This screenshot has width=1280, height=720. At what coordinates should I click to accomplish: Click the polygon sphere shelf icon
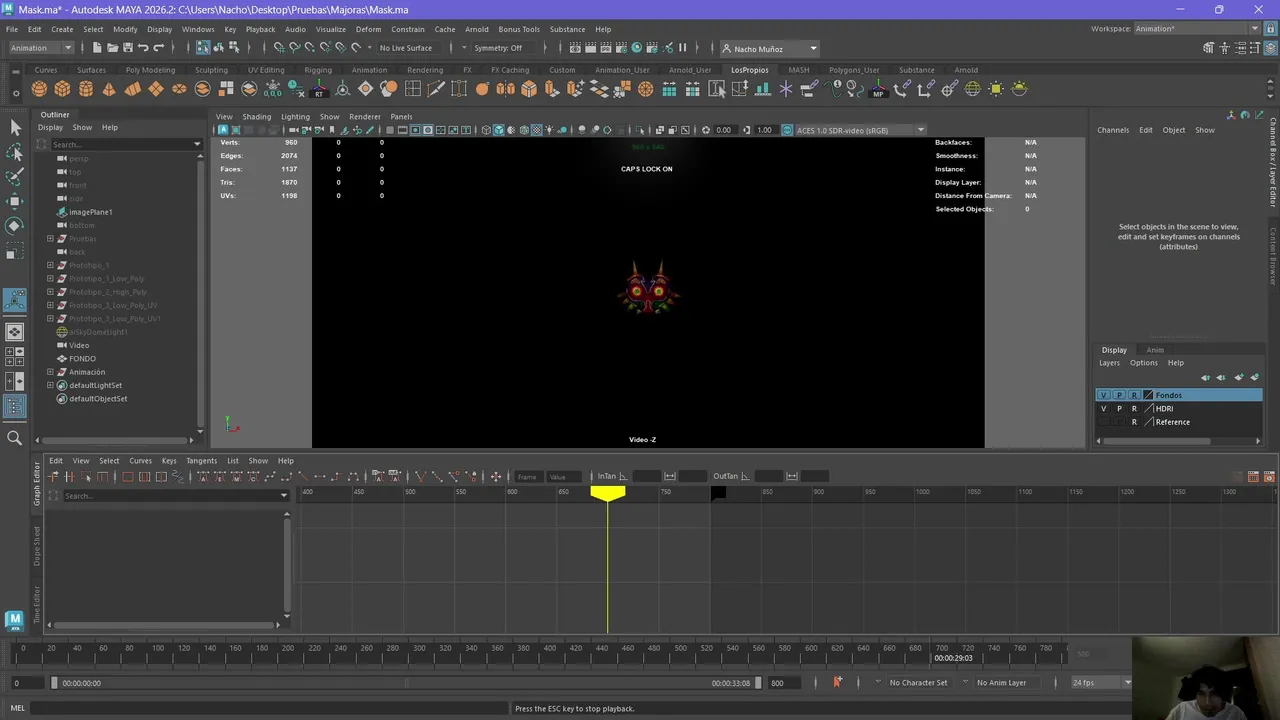click(39, 89)
